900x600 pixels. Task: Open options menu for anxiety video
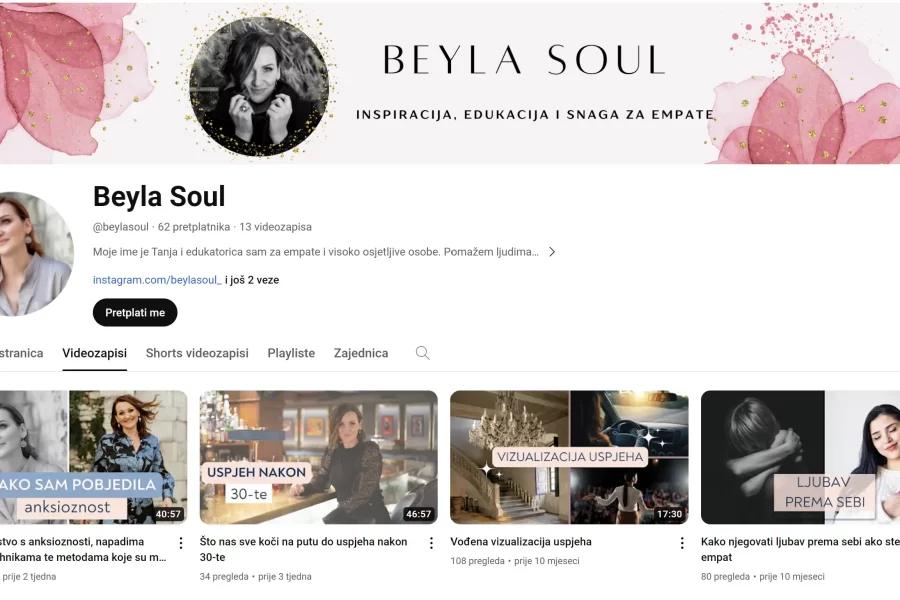[181, 543]
